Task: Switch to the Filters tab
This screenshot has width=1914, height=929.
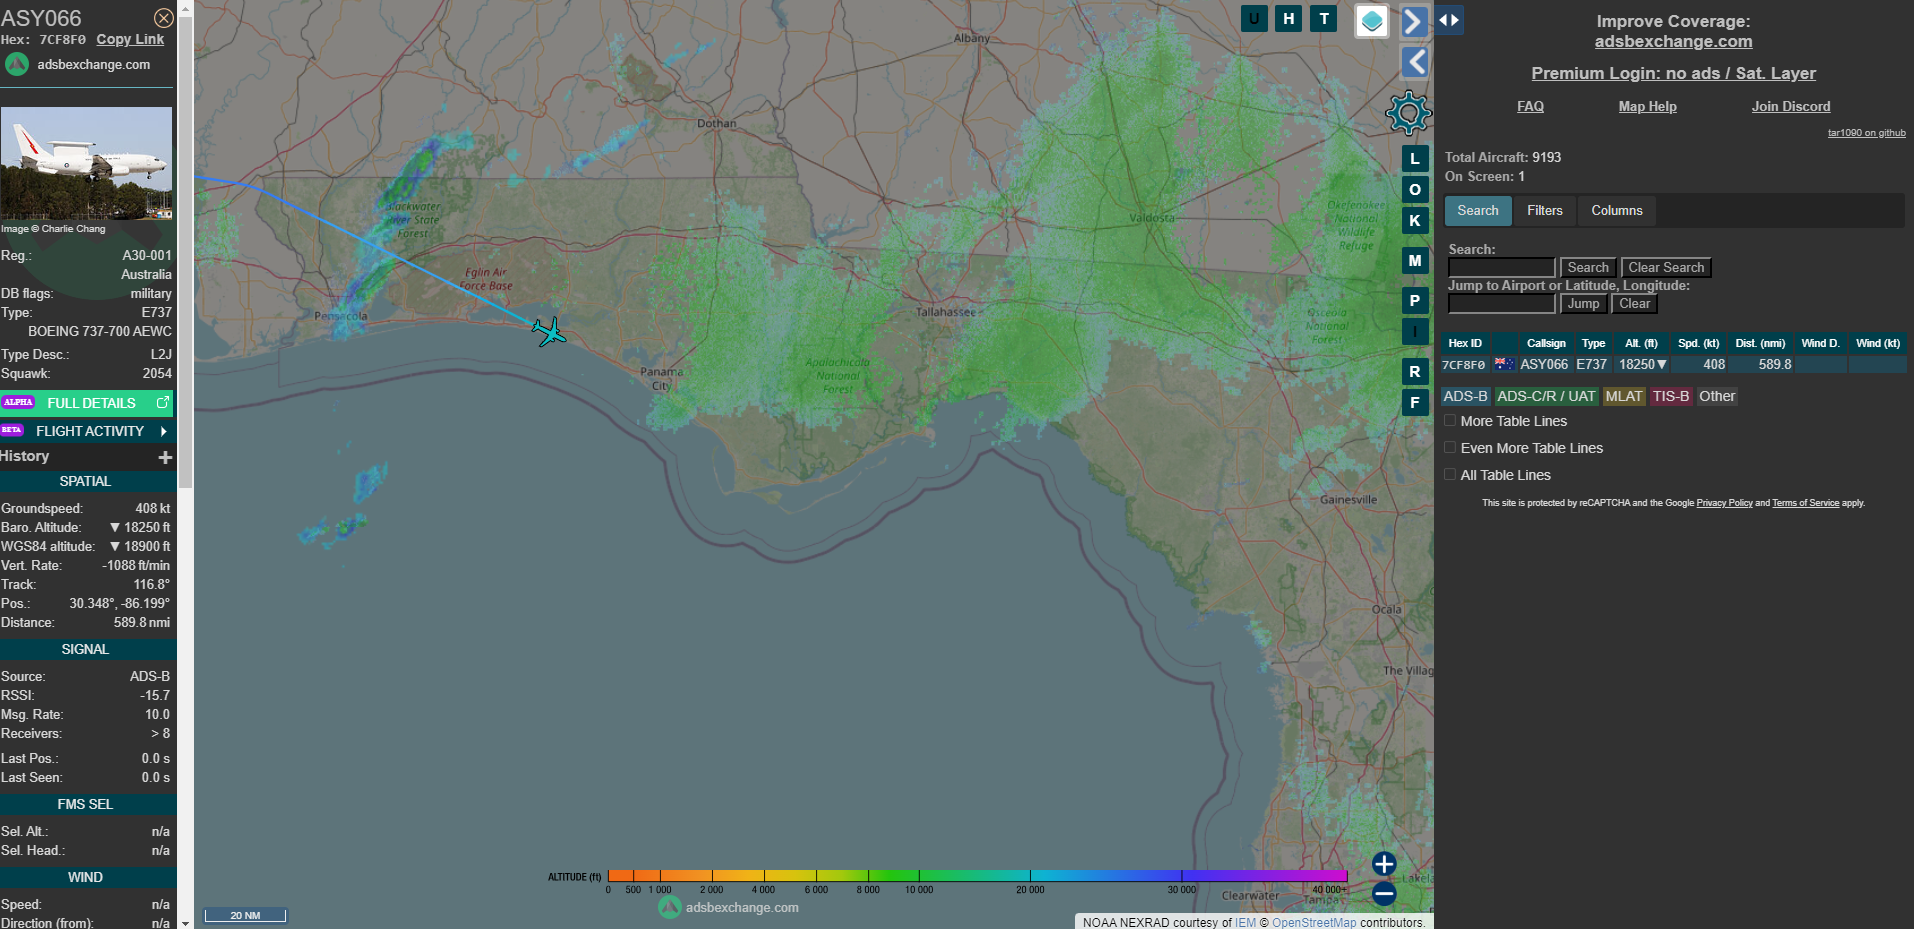Action: tap(1544, 210)
